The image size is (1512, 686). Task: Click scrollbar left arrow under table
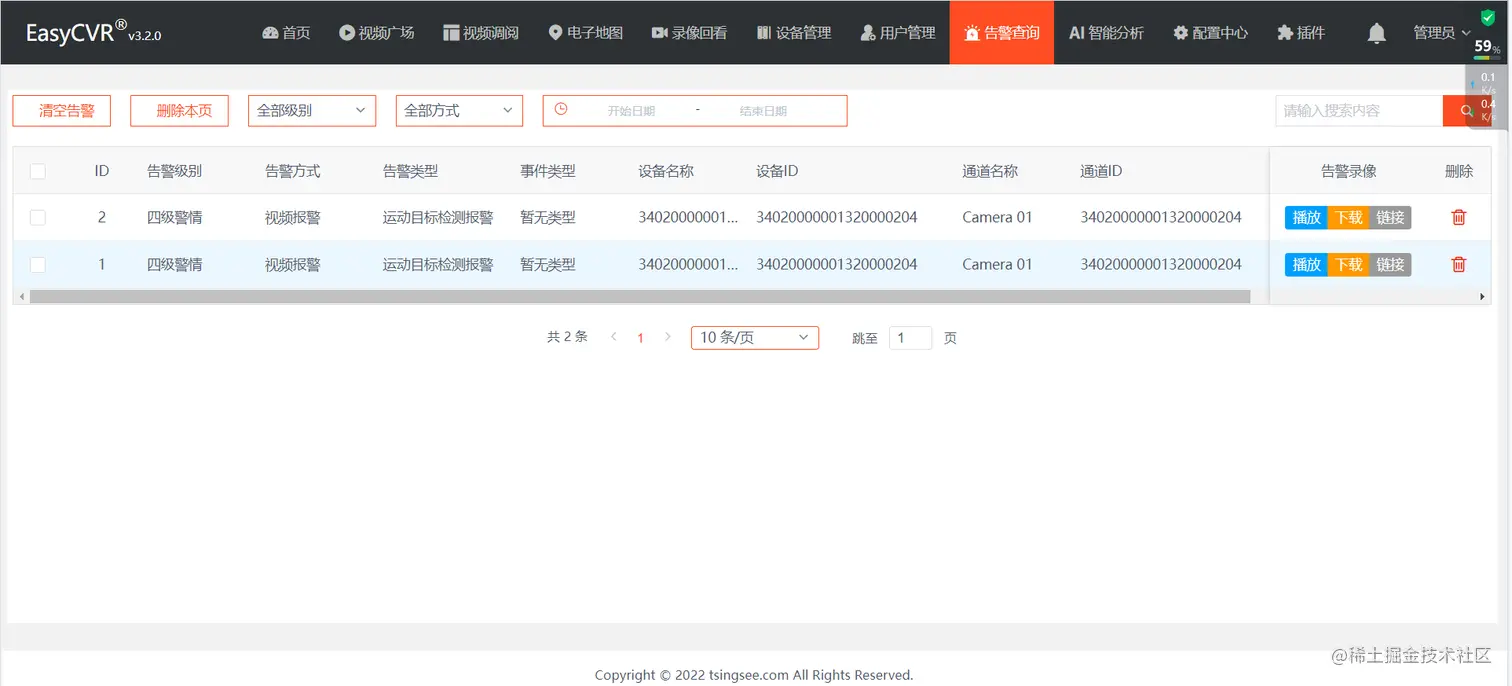(20, 297)
